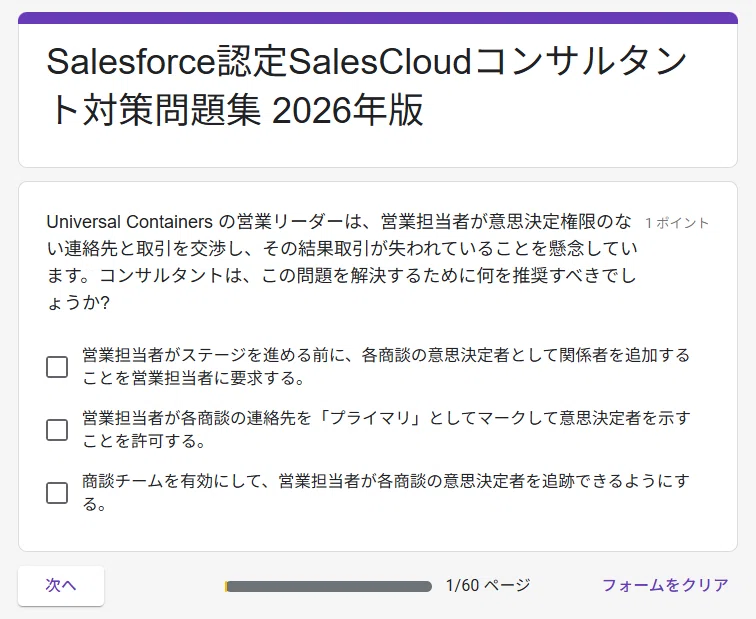Click the 1/60 ページ page indicator

pyautogui.click(x=488, y=585)
